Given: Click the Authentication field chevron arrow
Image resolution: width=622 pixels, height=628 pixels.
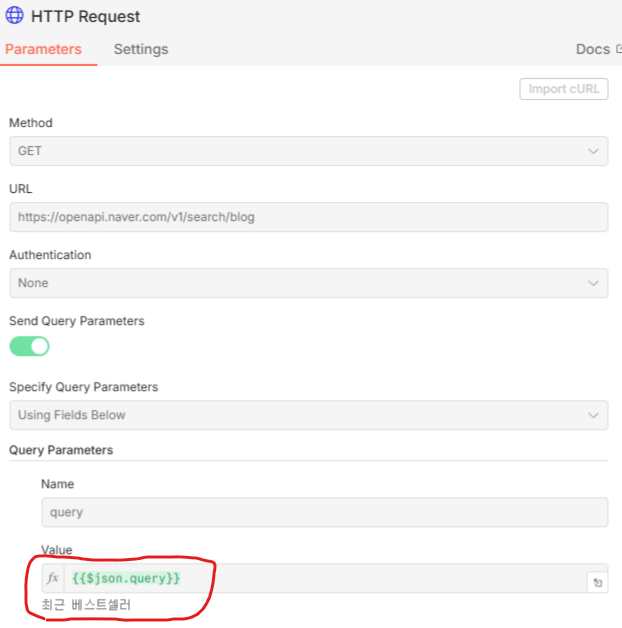Looking at the screenshot, I should coord(593,283).
